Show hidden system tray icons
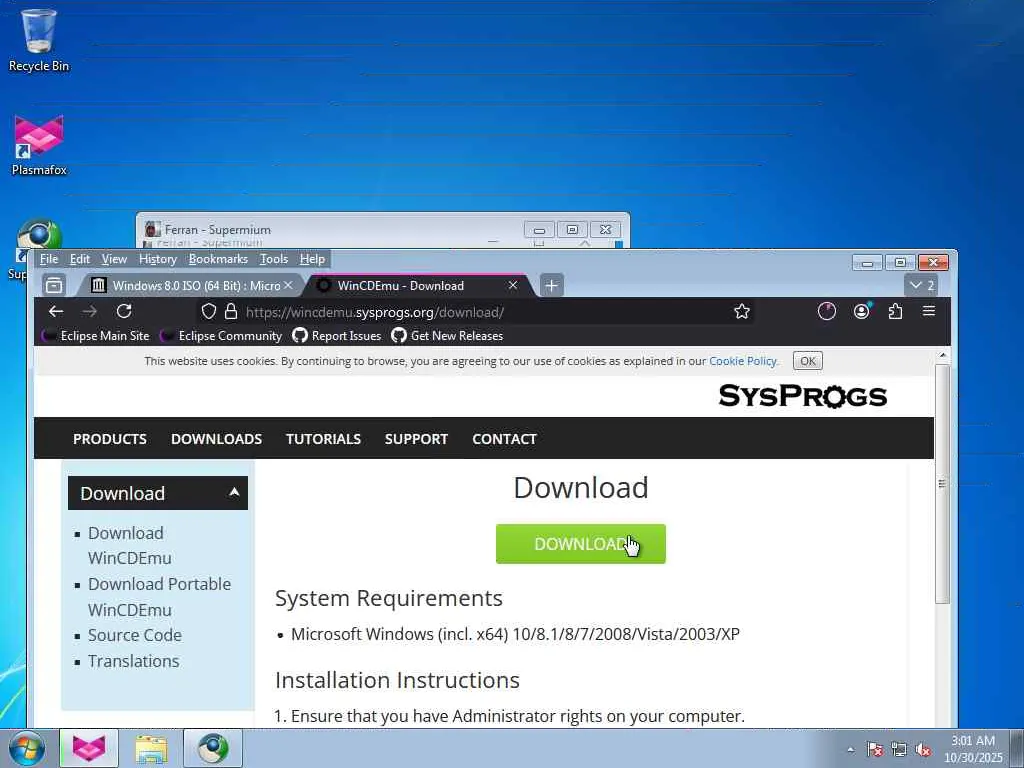Viewport: 1024px width, 768px height. [850, 750]
